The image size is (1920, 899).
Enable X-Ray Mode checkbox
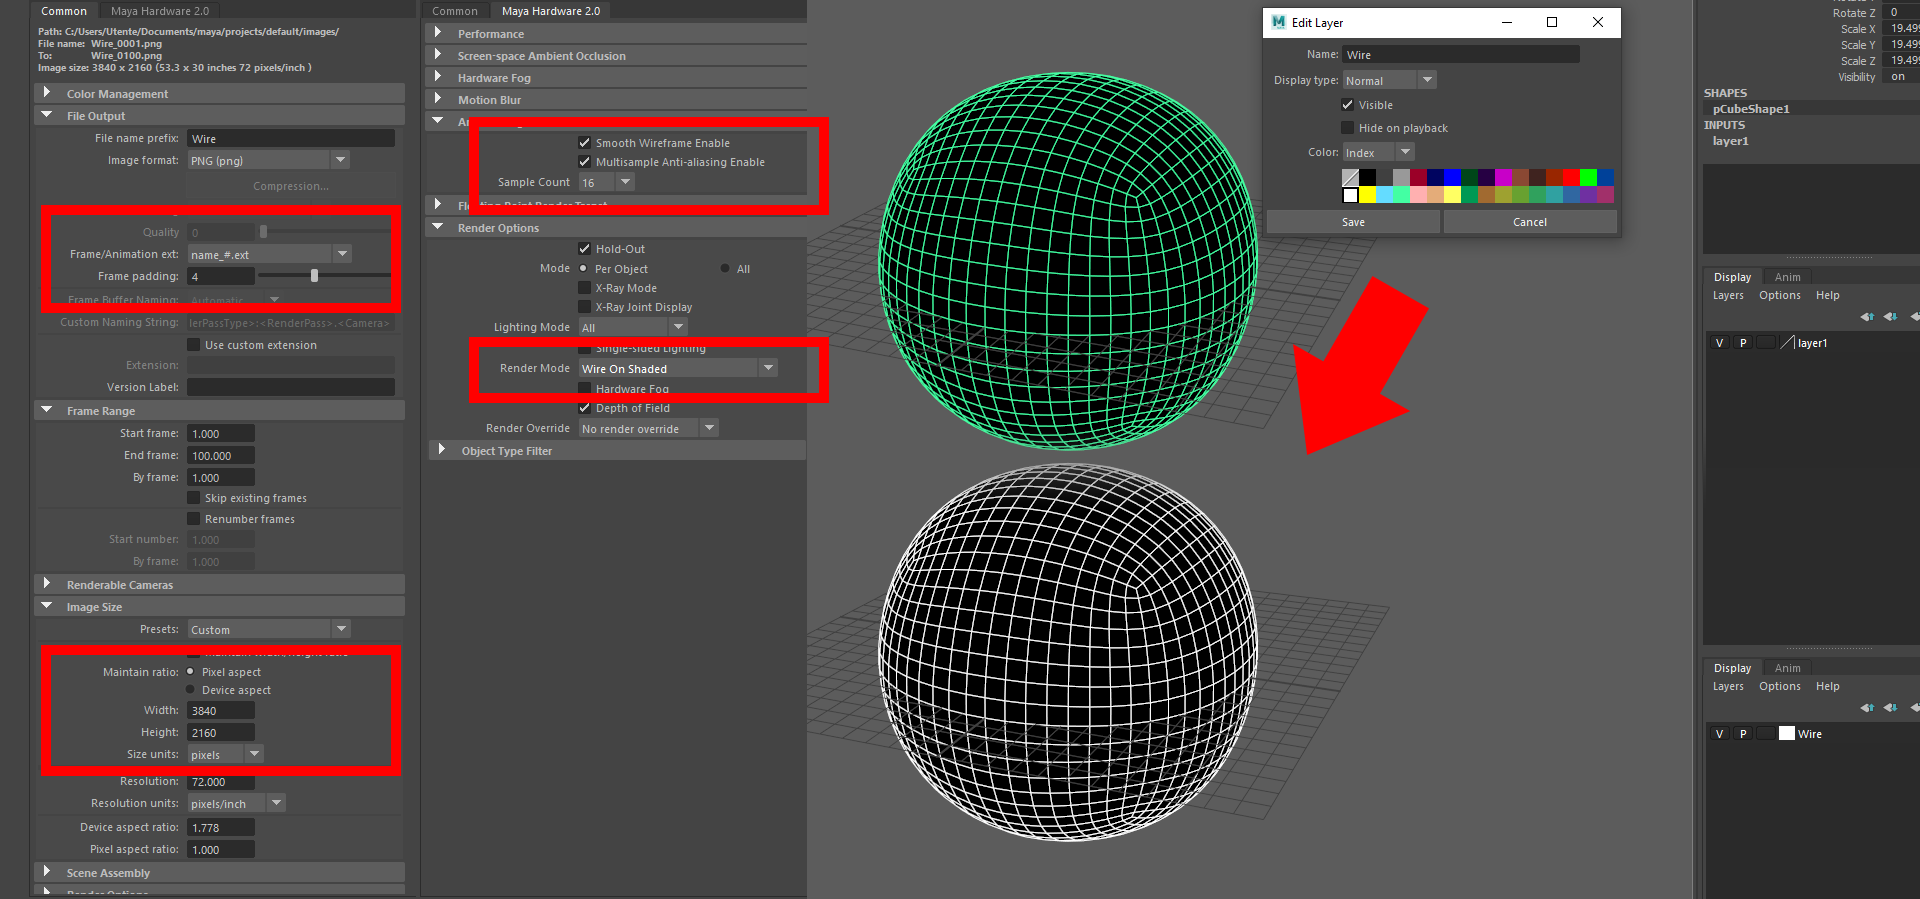tap(585, 288)
